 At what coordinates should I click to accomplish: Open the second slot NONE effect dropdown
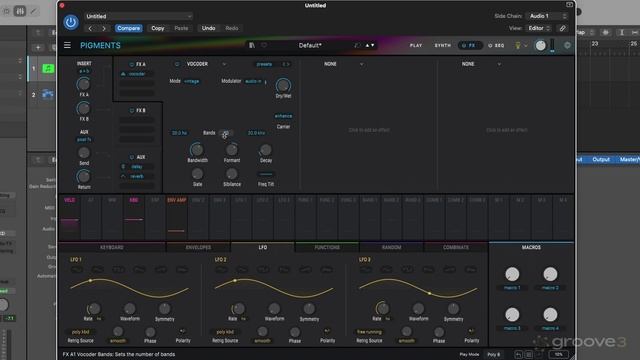(361, 64)
